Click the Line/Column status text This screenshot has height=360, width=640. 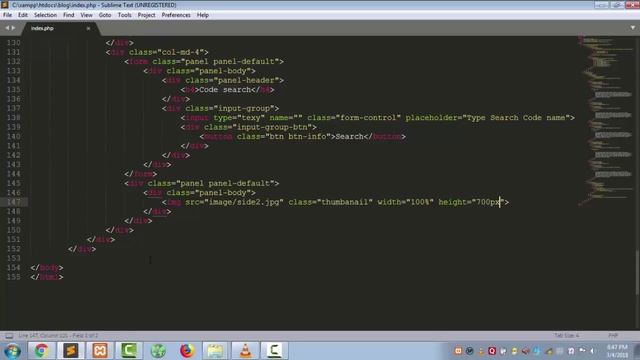[58, 336]
